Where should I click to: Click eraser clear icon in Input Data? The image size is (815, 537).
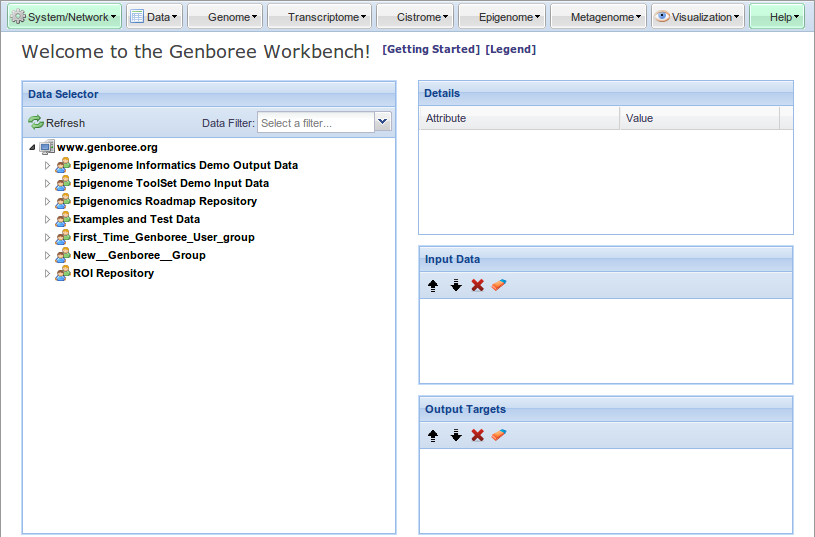tap(500, 285)
